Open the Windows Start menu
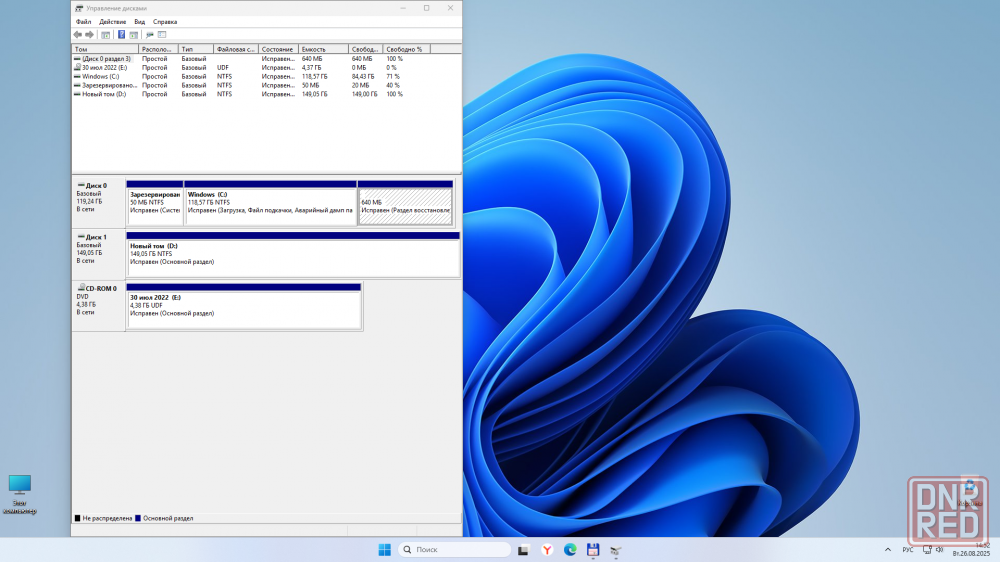The height and width of the screenshot is (562, 1000). point(385,550)
